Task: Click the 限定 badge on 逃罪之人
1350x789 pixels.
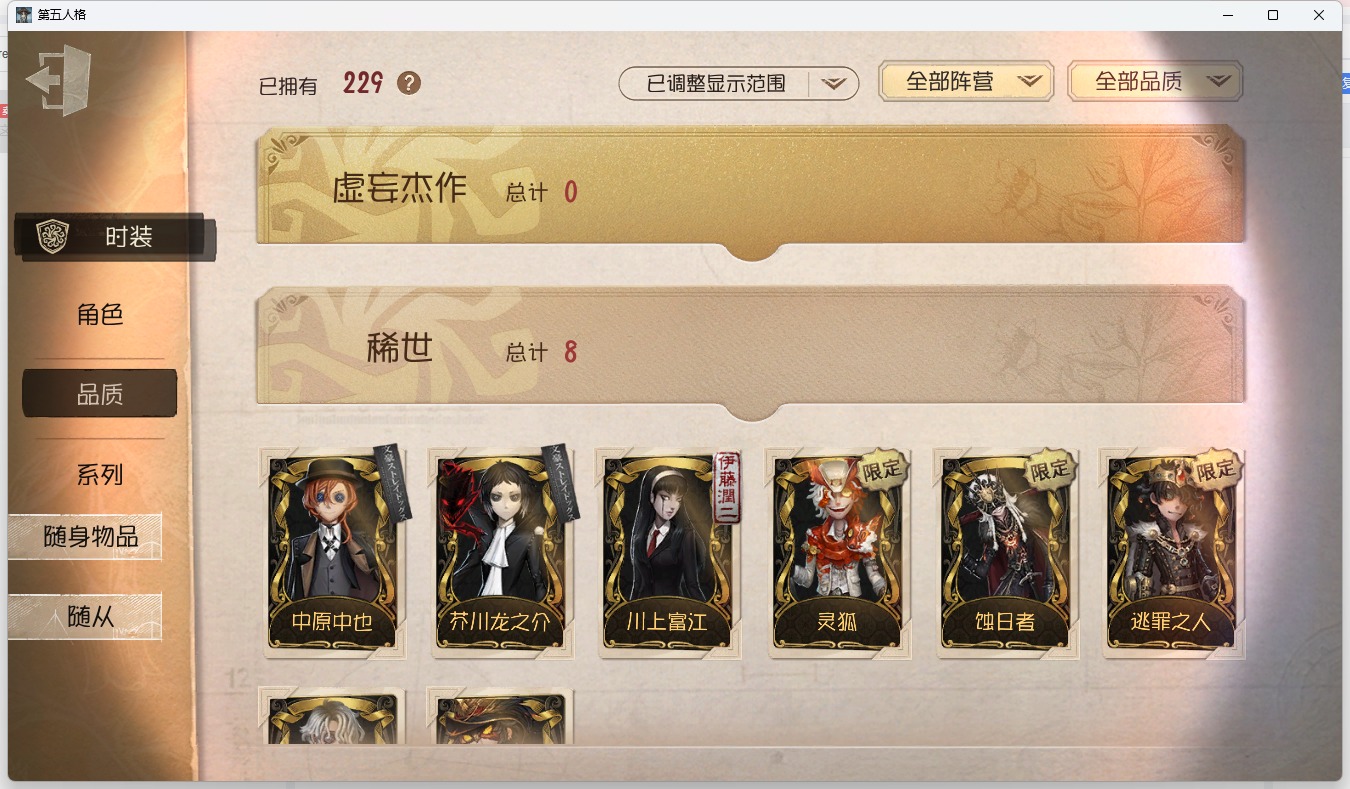Action: point(1217,469)
